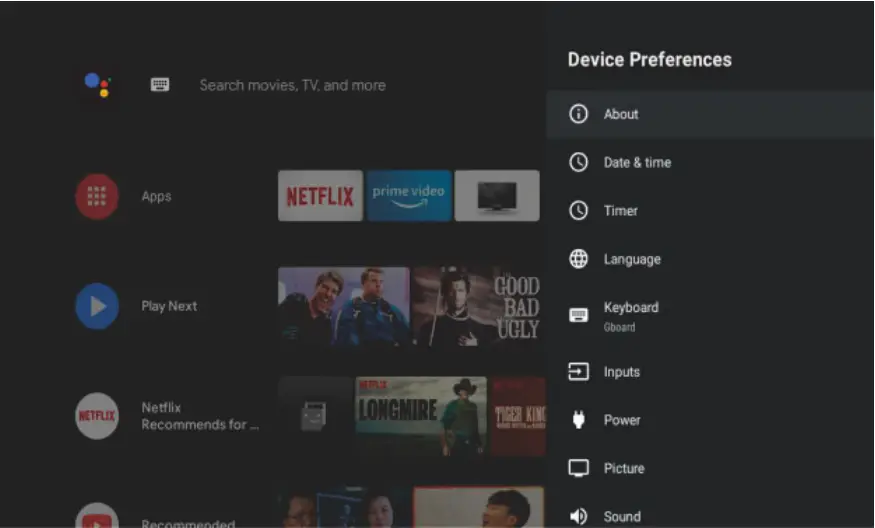The height and width of the screenshot is (528, 875).
Task: Click the Sound speaker icon
Action: [x=578, y=516]
